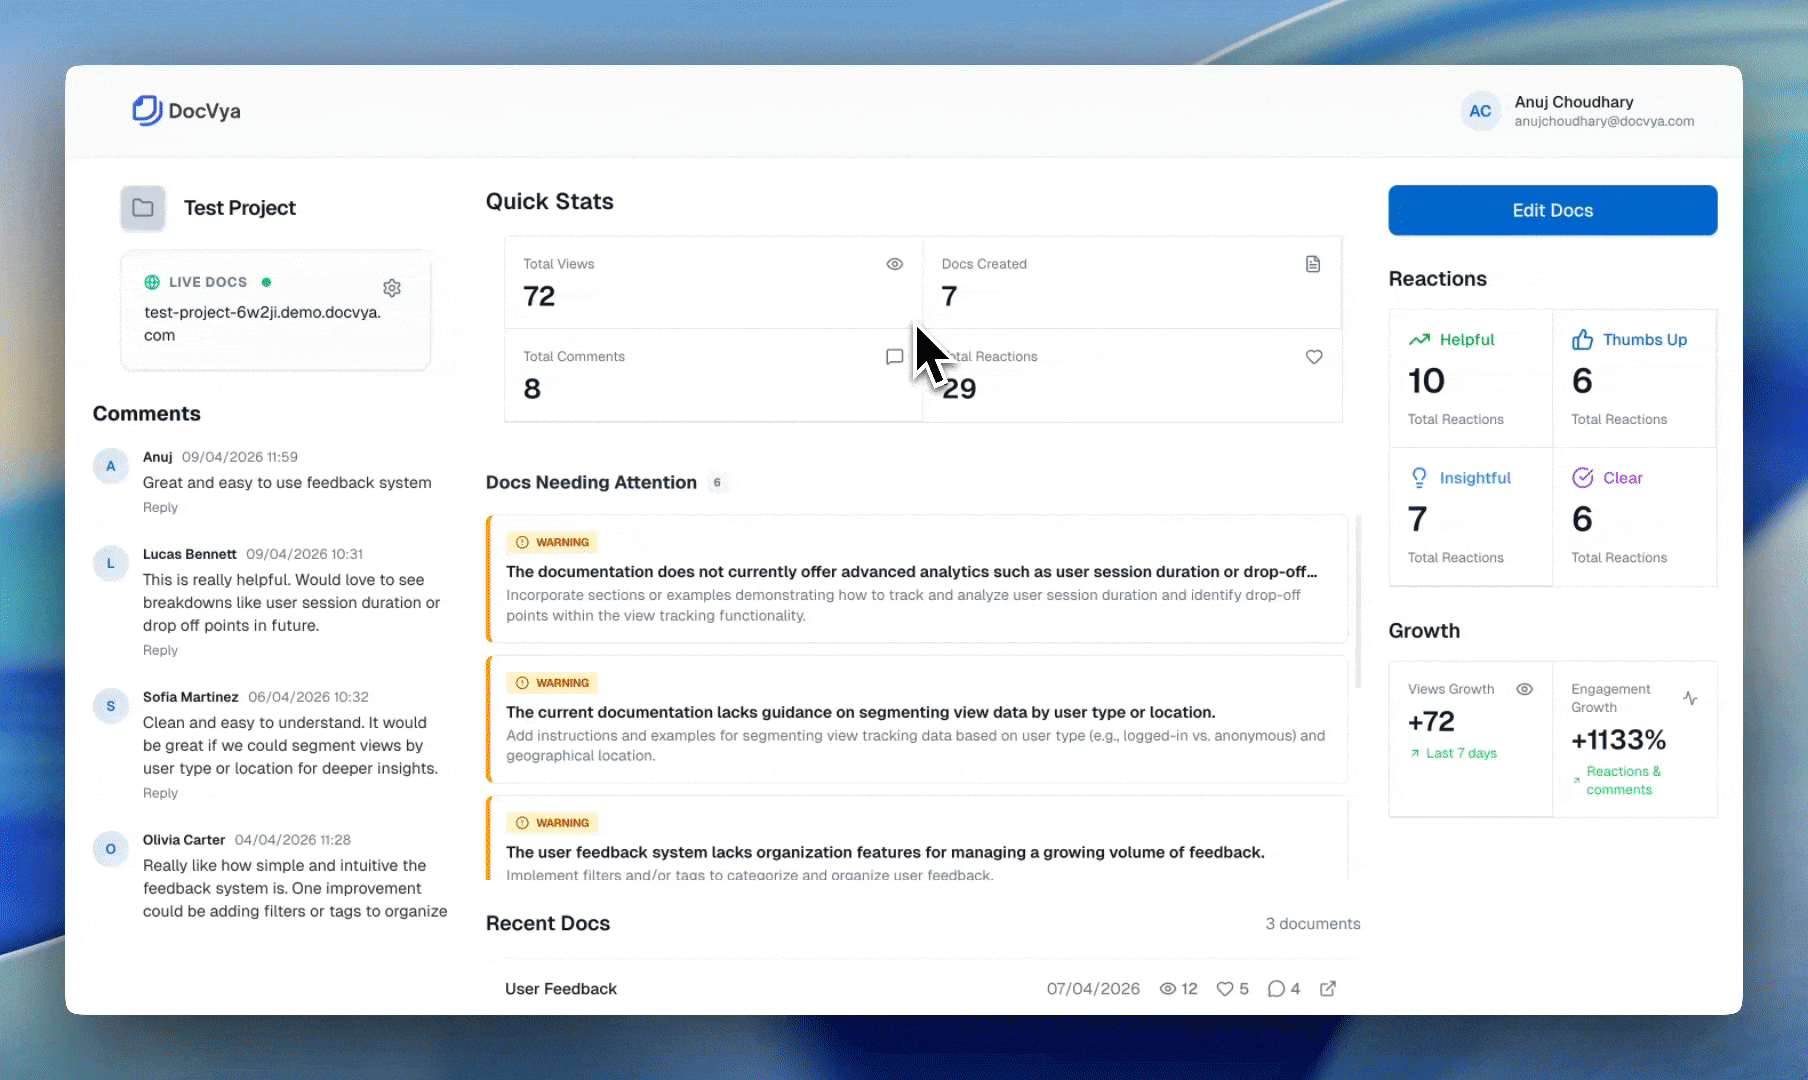Click the green status dot beside LIVE DOCS
The width and height of the screenshot is (1808, 1080).
[266, 282]
